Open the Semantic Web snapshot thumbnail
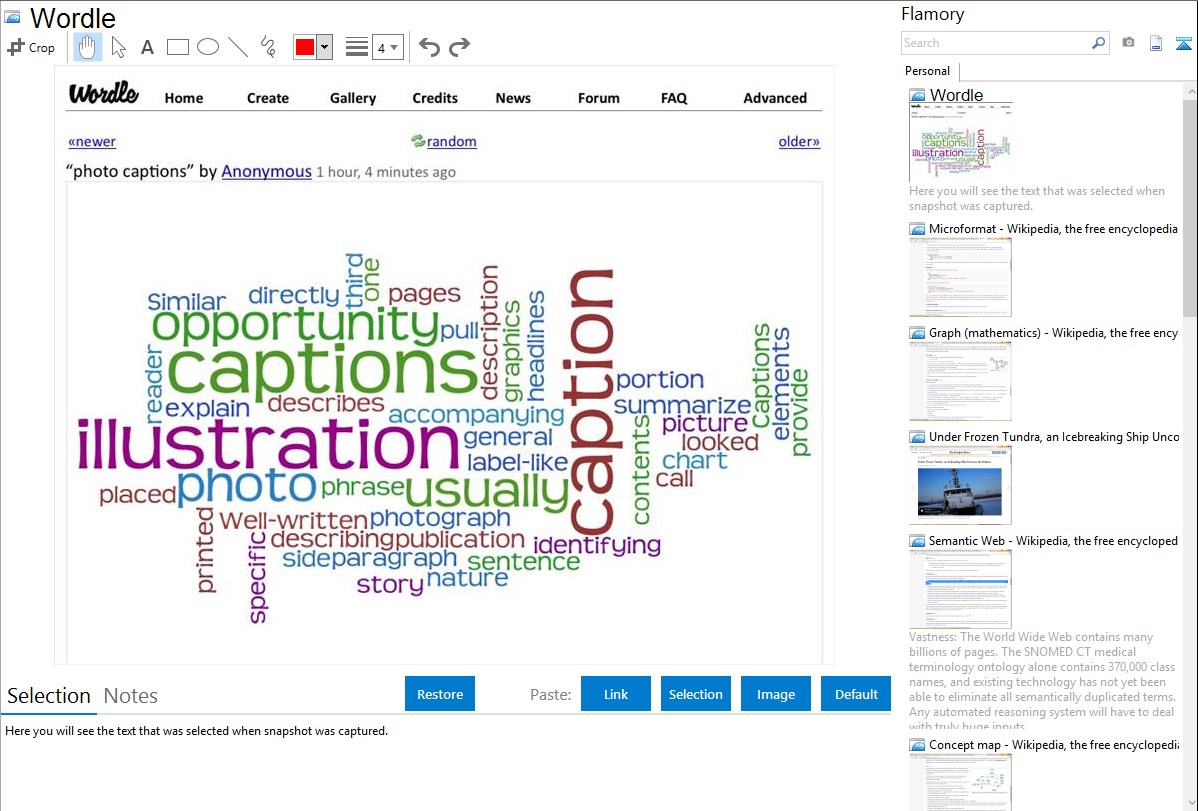Viewport: 1198px width, 811px height. [960, 589]
